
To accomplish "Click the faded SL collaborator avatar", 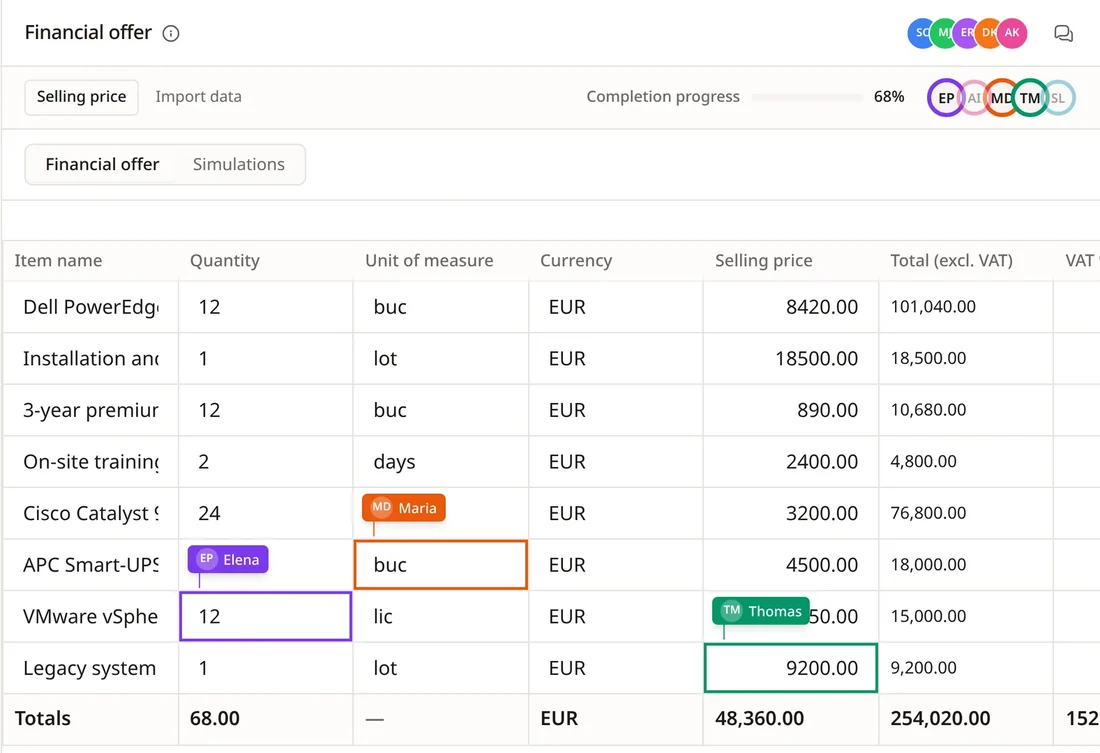I will [1059, 98].
